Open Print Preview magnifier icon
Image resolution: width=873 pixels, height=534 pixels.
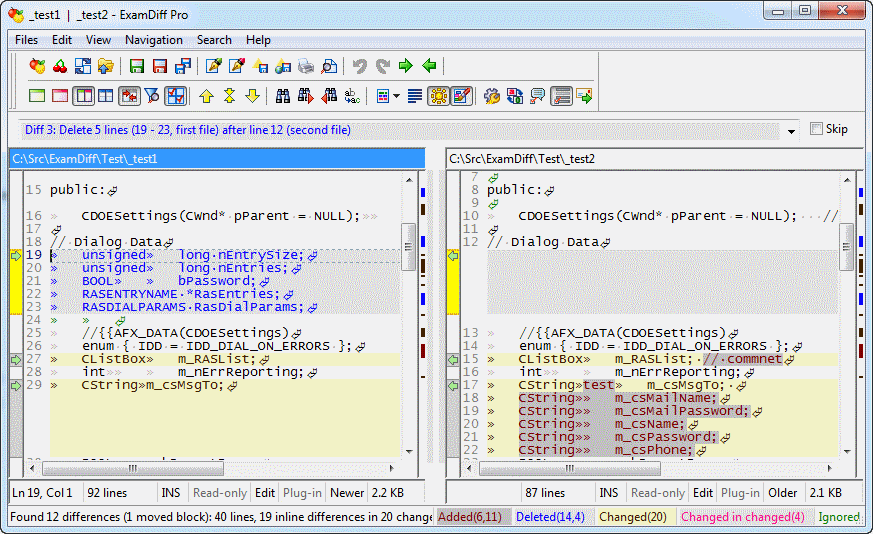[x=329, y=66]
